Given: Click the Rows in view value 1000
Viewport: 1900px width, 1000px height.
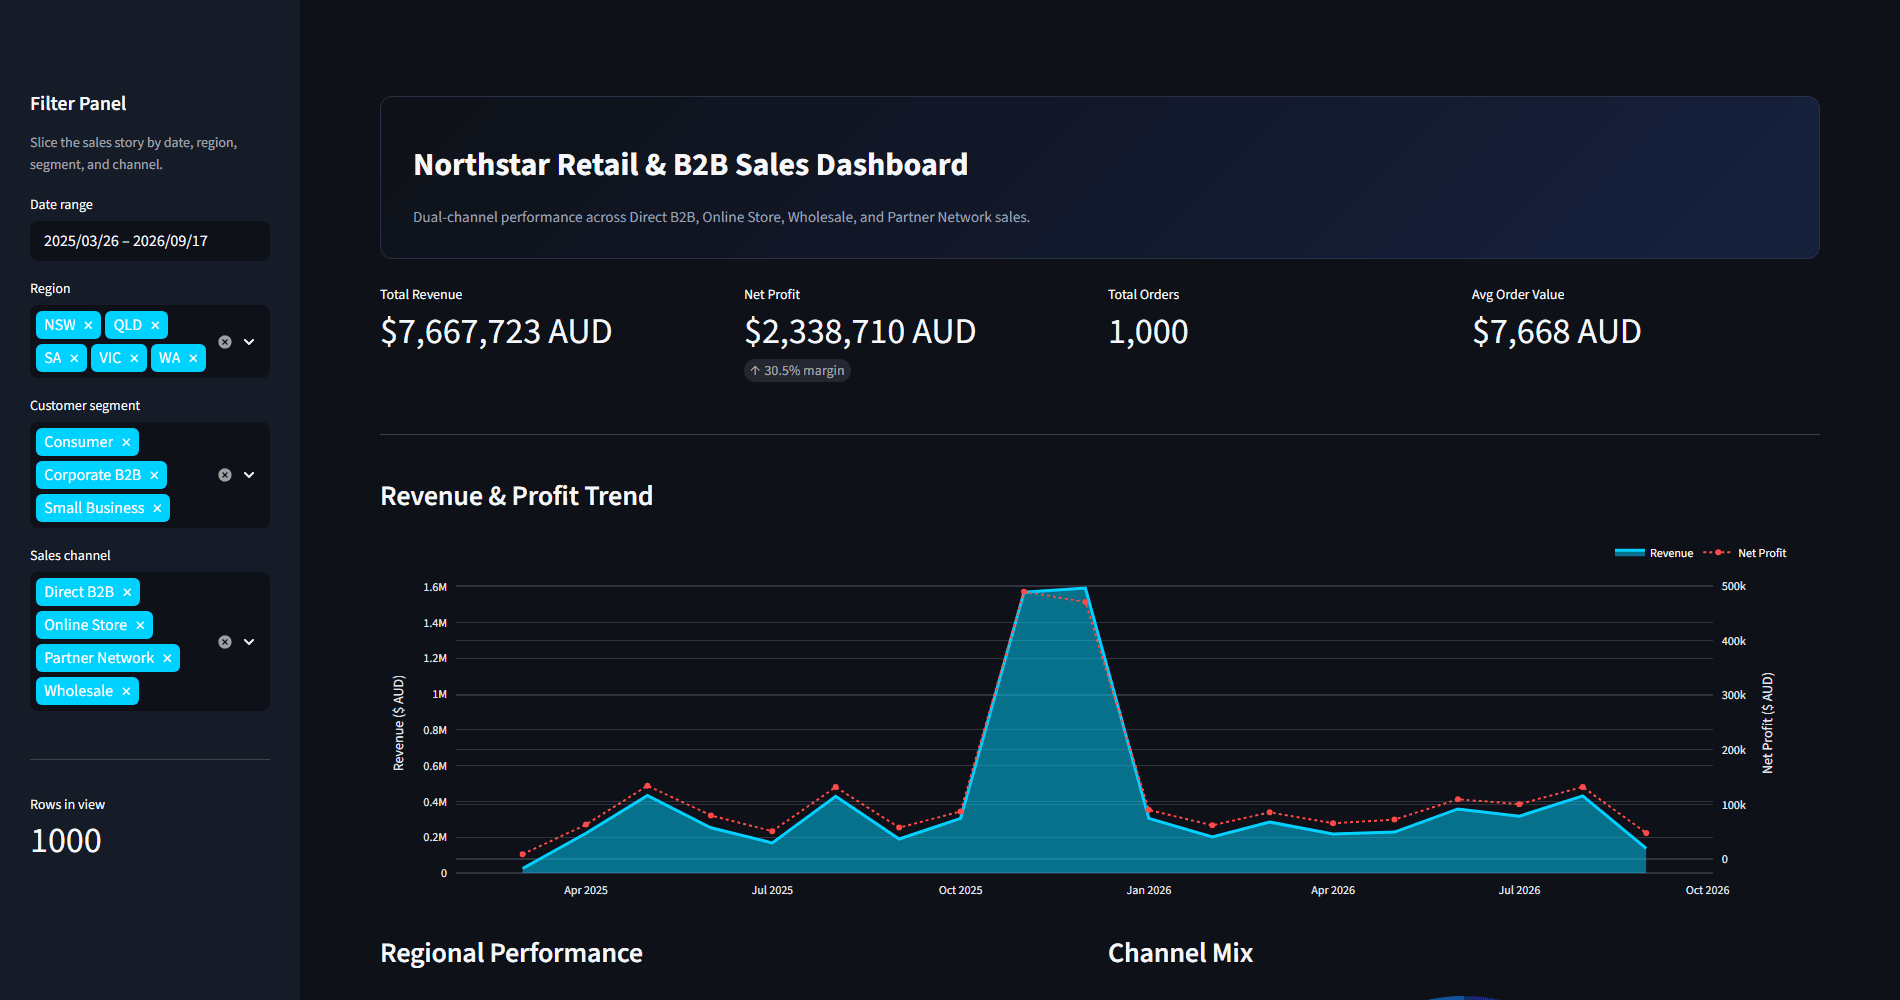Looking at the screenshot, I should click(66, 841).
